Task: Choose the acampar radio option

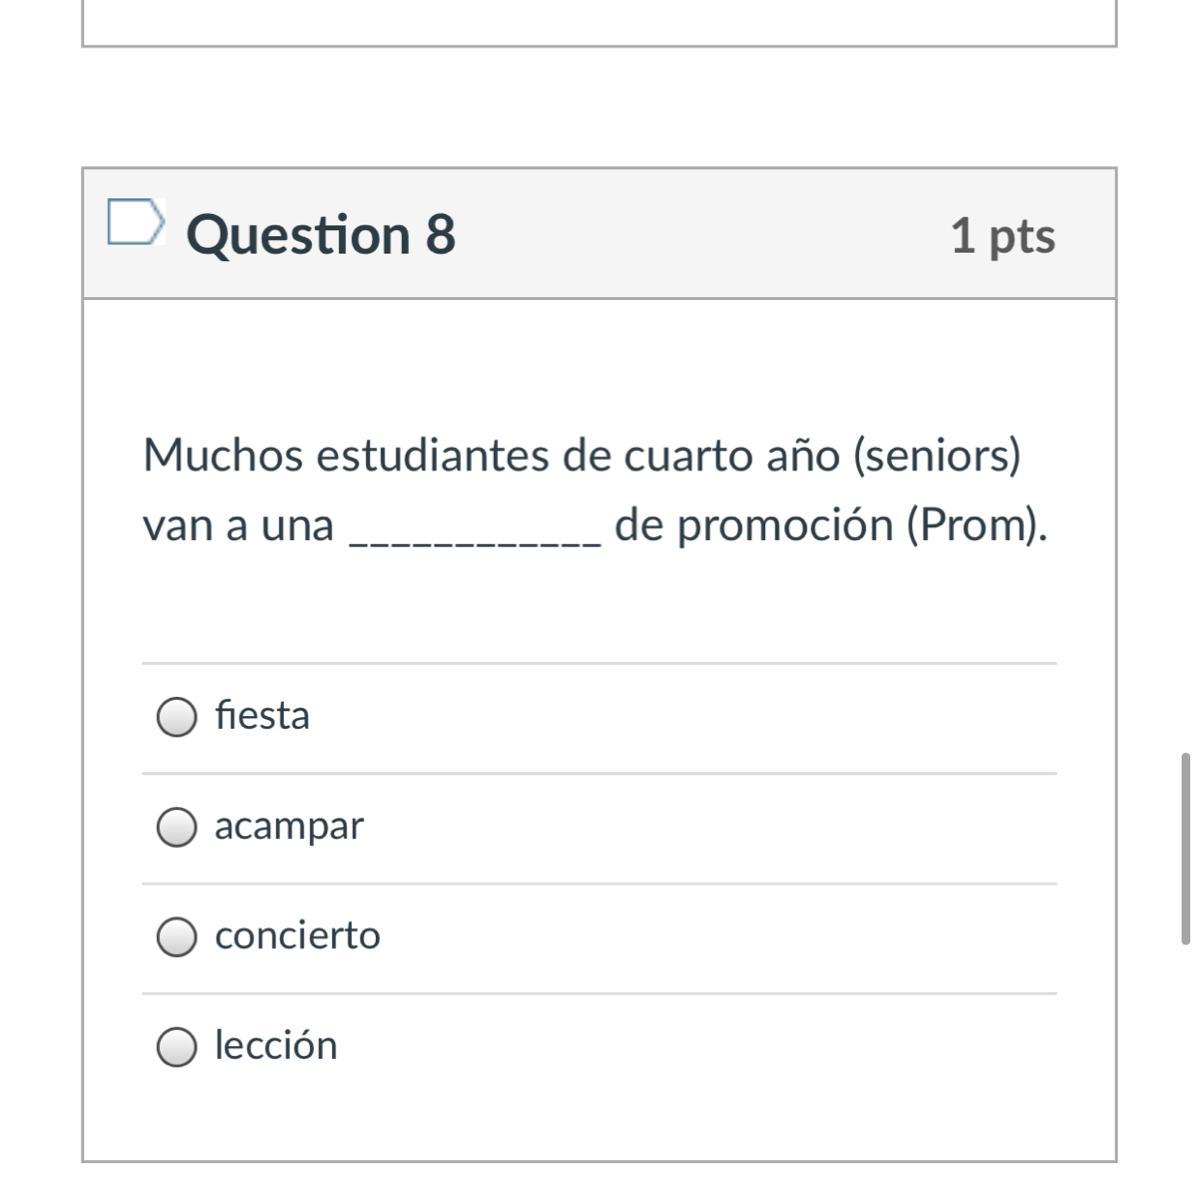Action: click(177, 827)
